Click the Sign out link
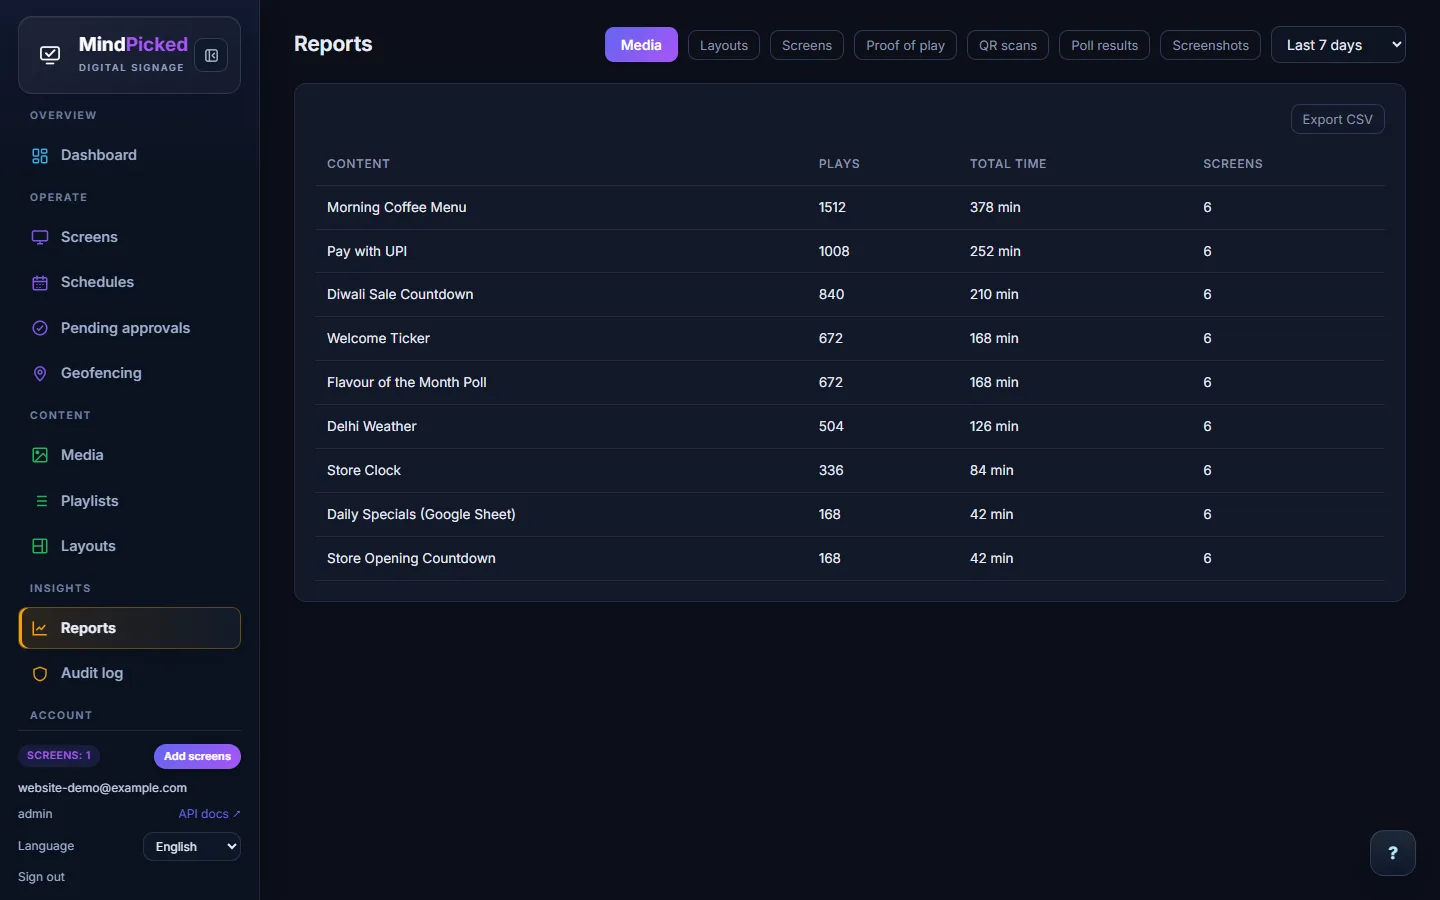1440x900 pixels. 41,877
